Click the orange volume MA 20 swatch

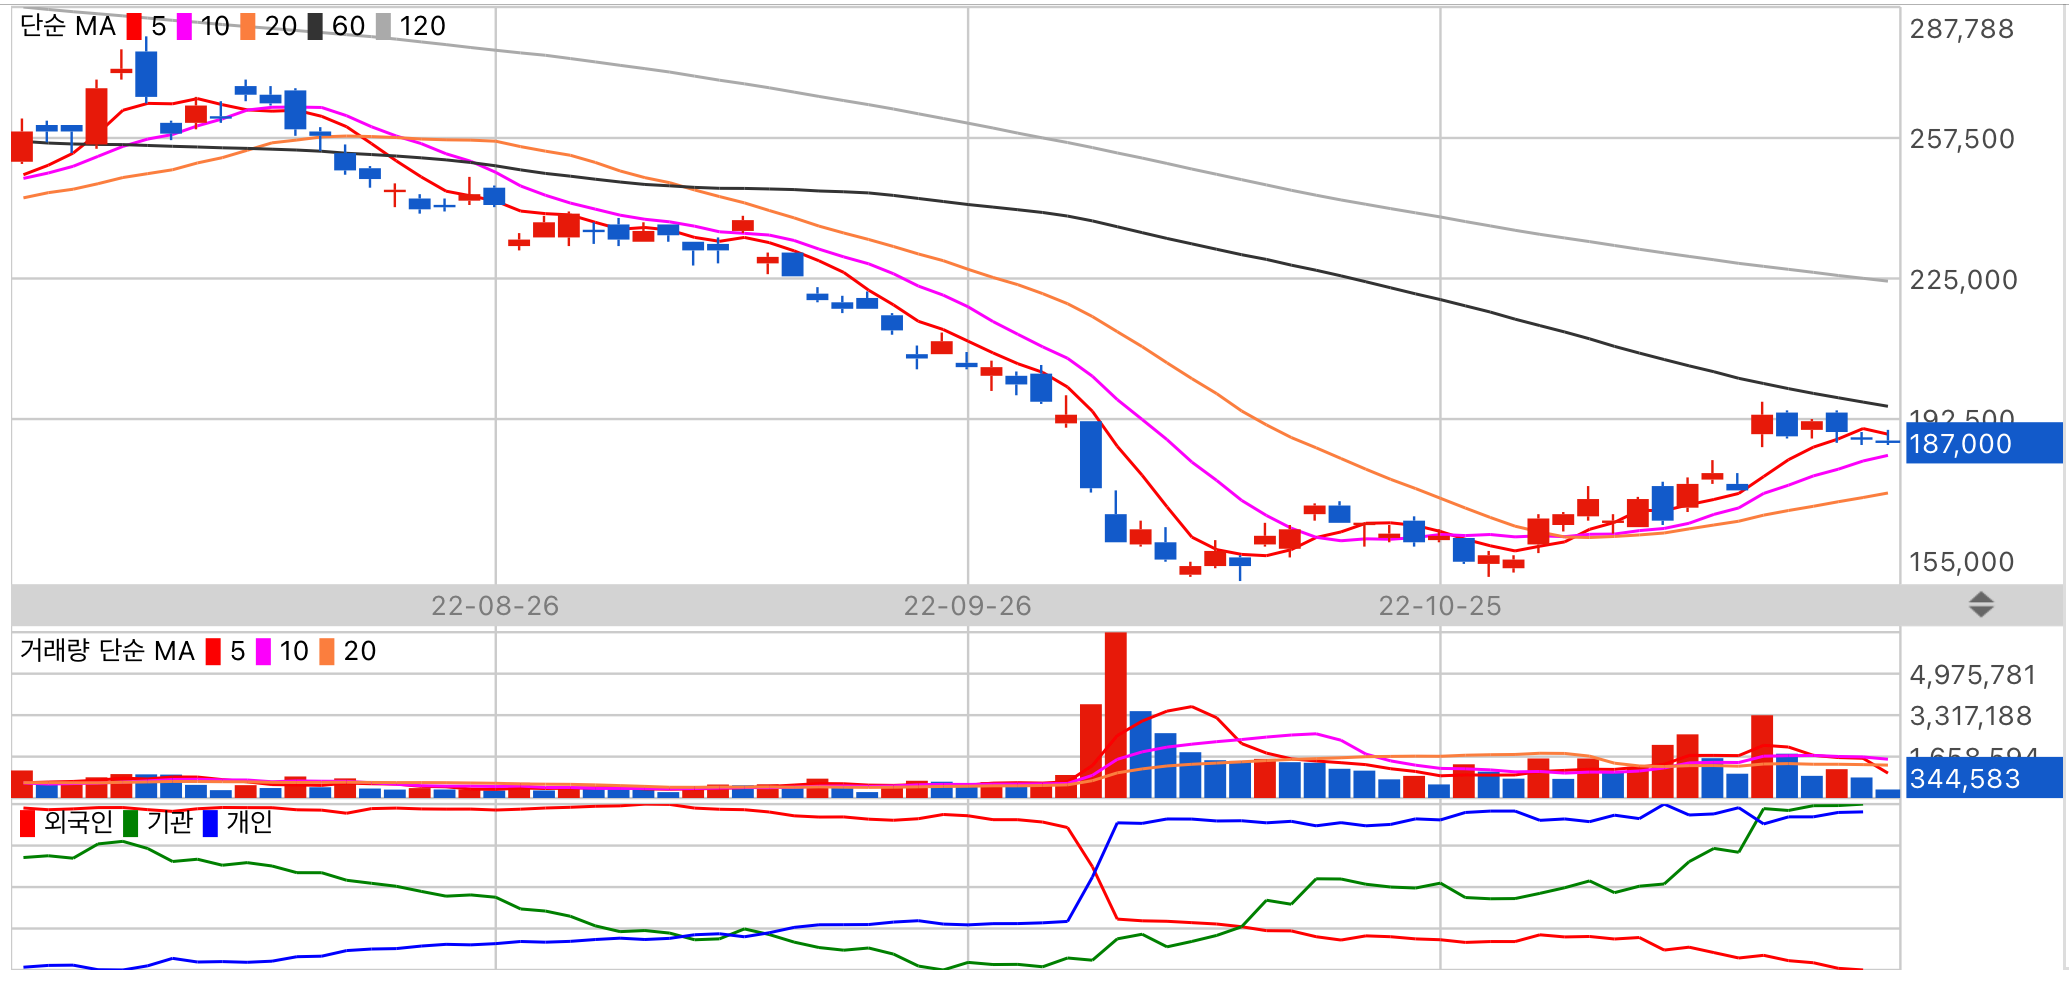click(x=327, y=652)
